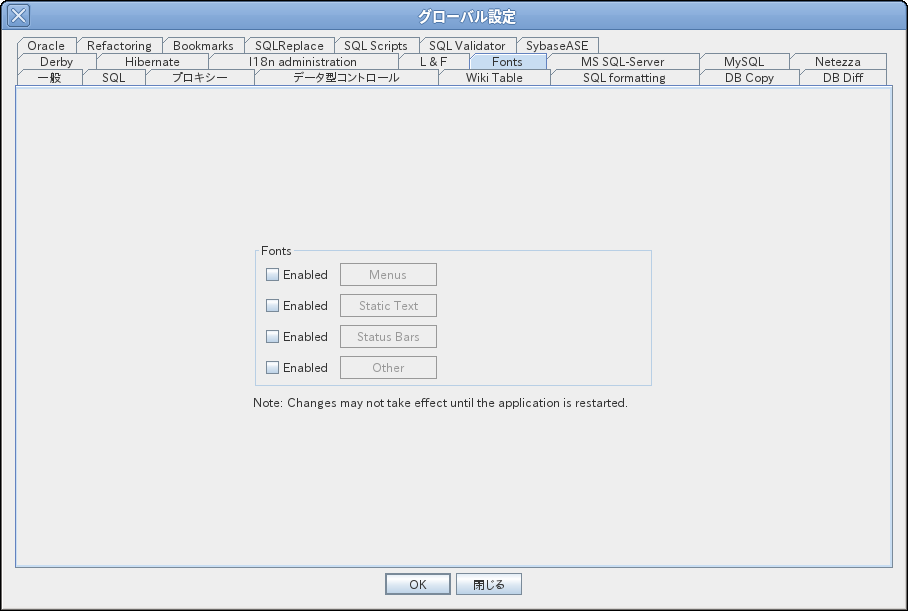
Task: Select the SQL tab
Action: click(x=114, y=78)
